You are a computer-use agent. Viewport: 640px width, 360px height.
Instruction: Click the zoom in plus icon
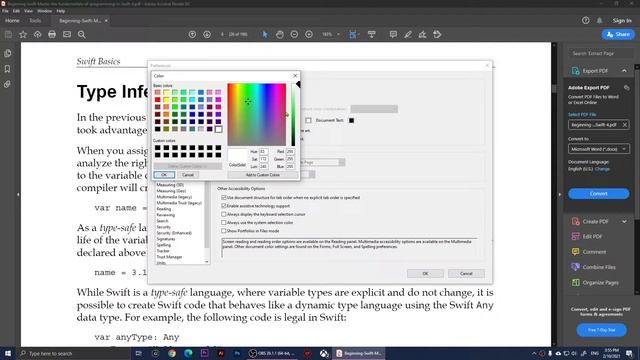point(309,35)
